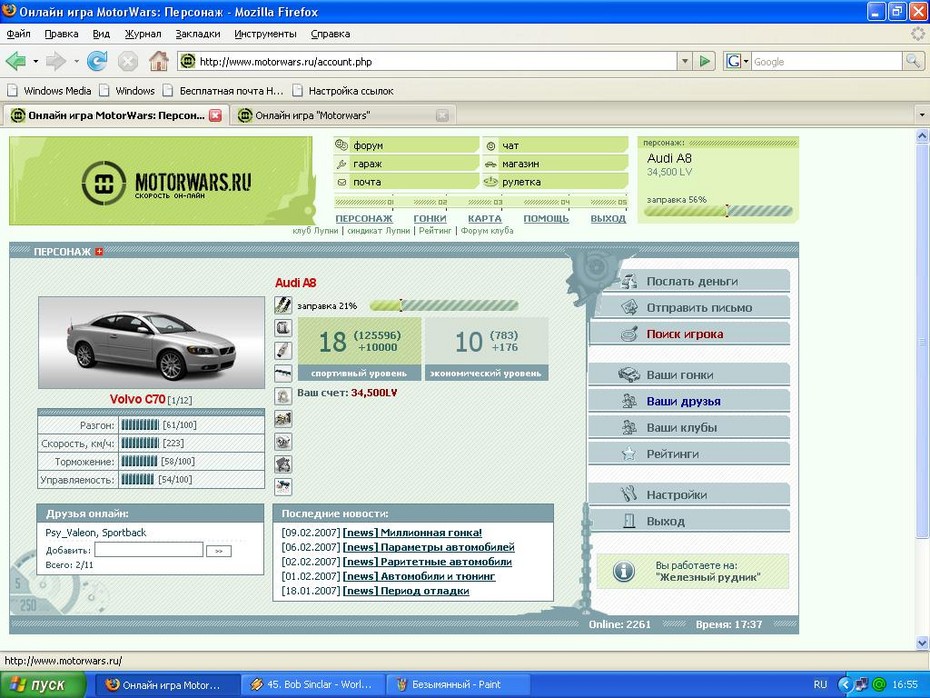Open Ваши друзья in sidebar
The height and width of the screenshot is (698, 930).
tap(689, 401)
